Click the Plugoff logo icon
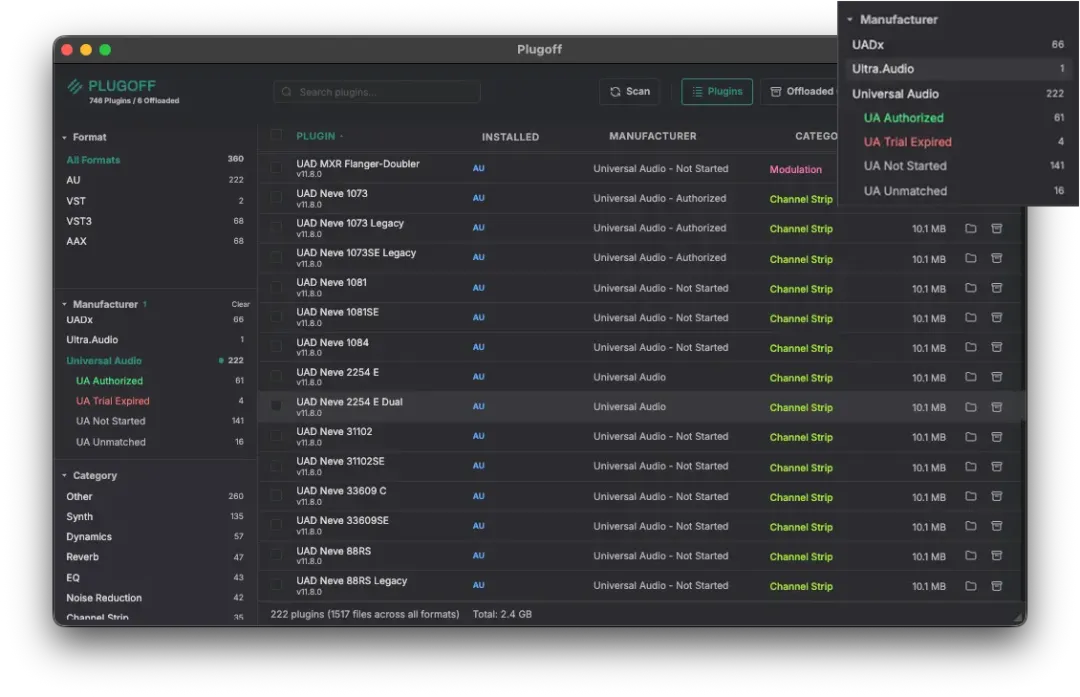The image size is (1080, 697). pos(74,86)
